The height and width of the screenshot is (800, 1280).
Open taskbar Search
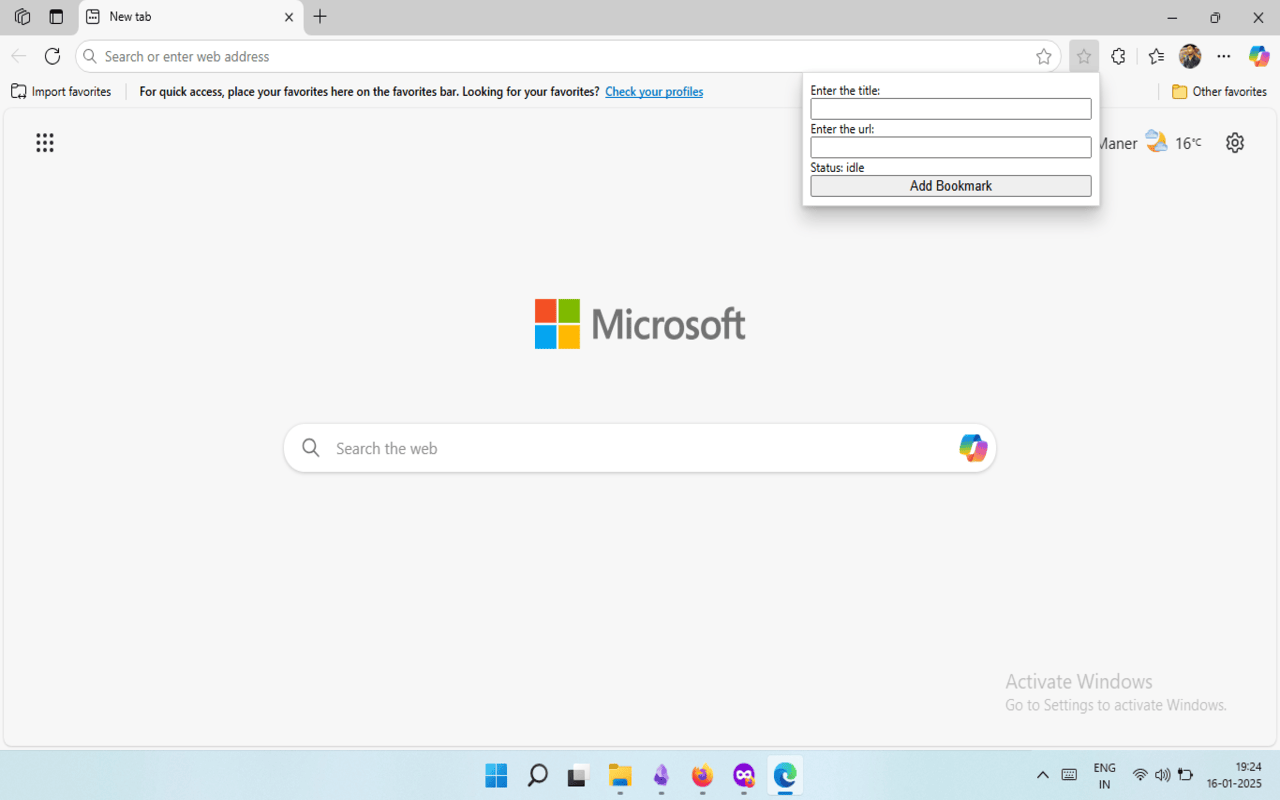point(538,775)
